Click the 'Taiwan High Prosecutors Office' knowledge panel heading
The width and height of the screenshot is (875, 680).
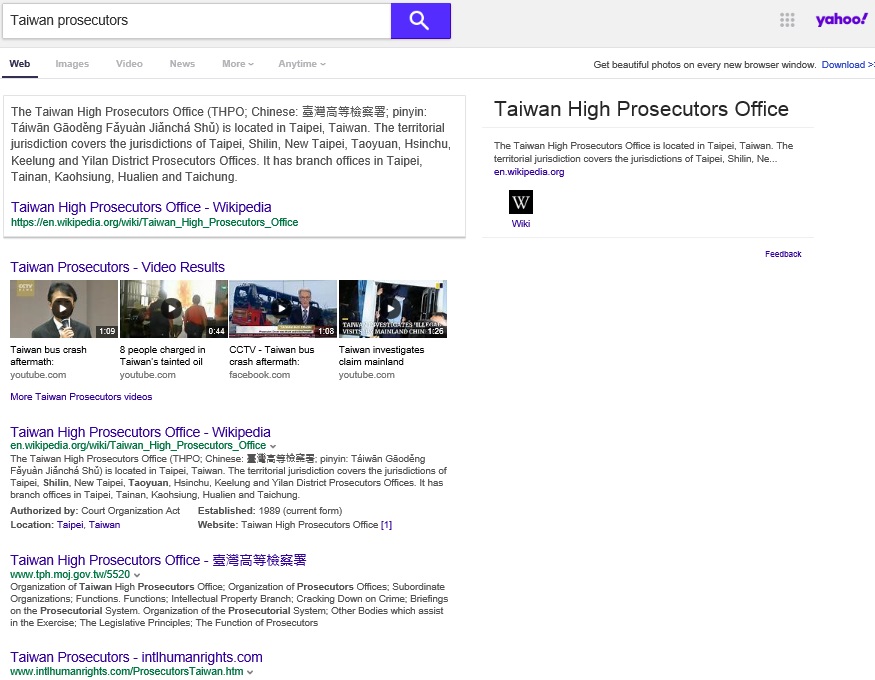click(641, 109)
